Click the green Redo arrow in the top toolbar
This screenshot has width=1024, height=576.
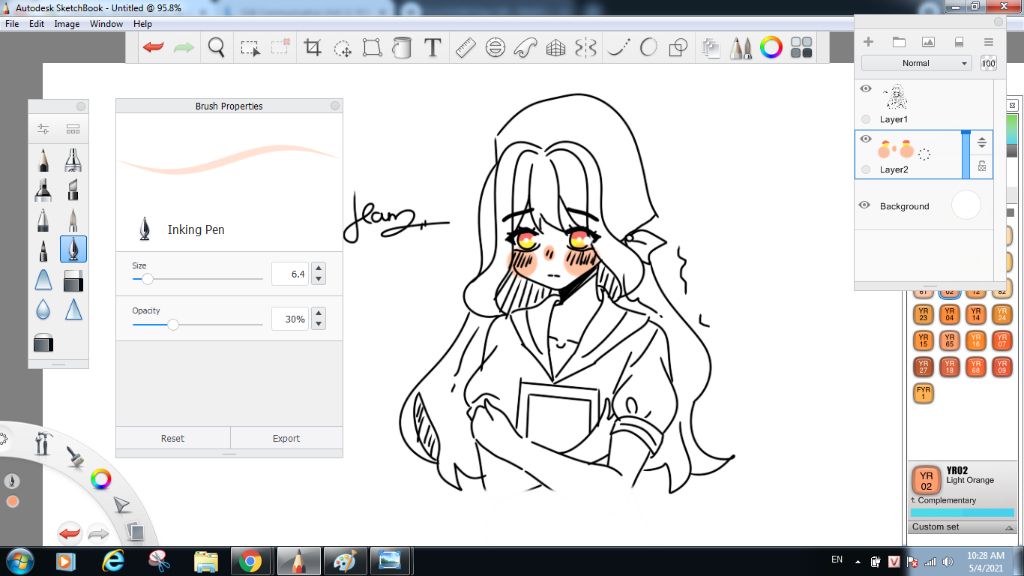184,48
